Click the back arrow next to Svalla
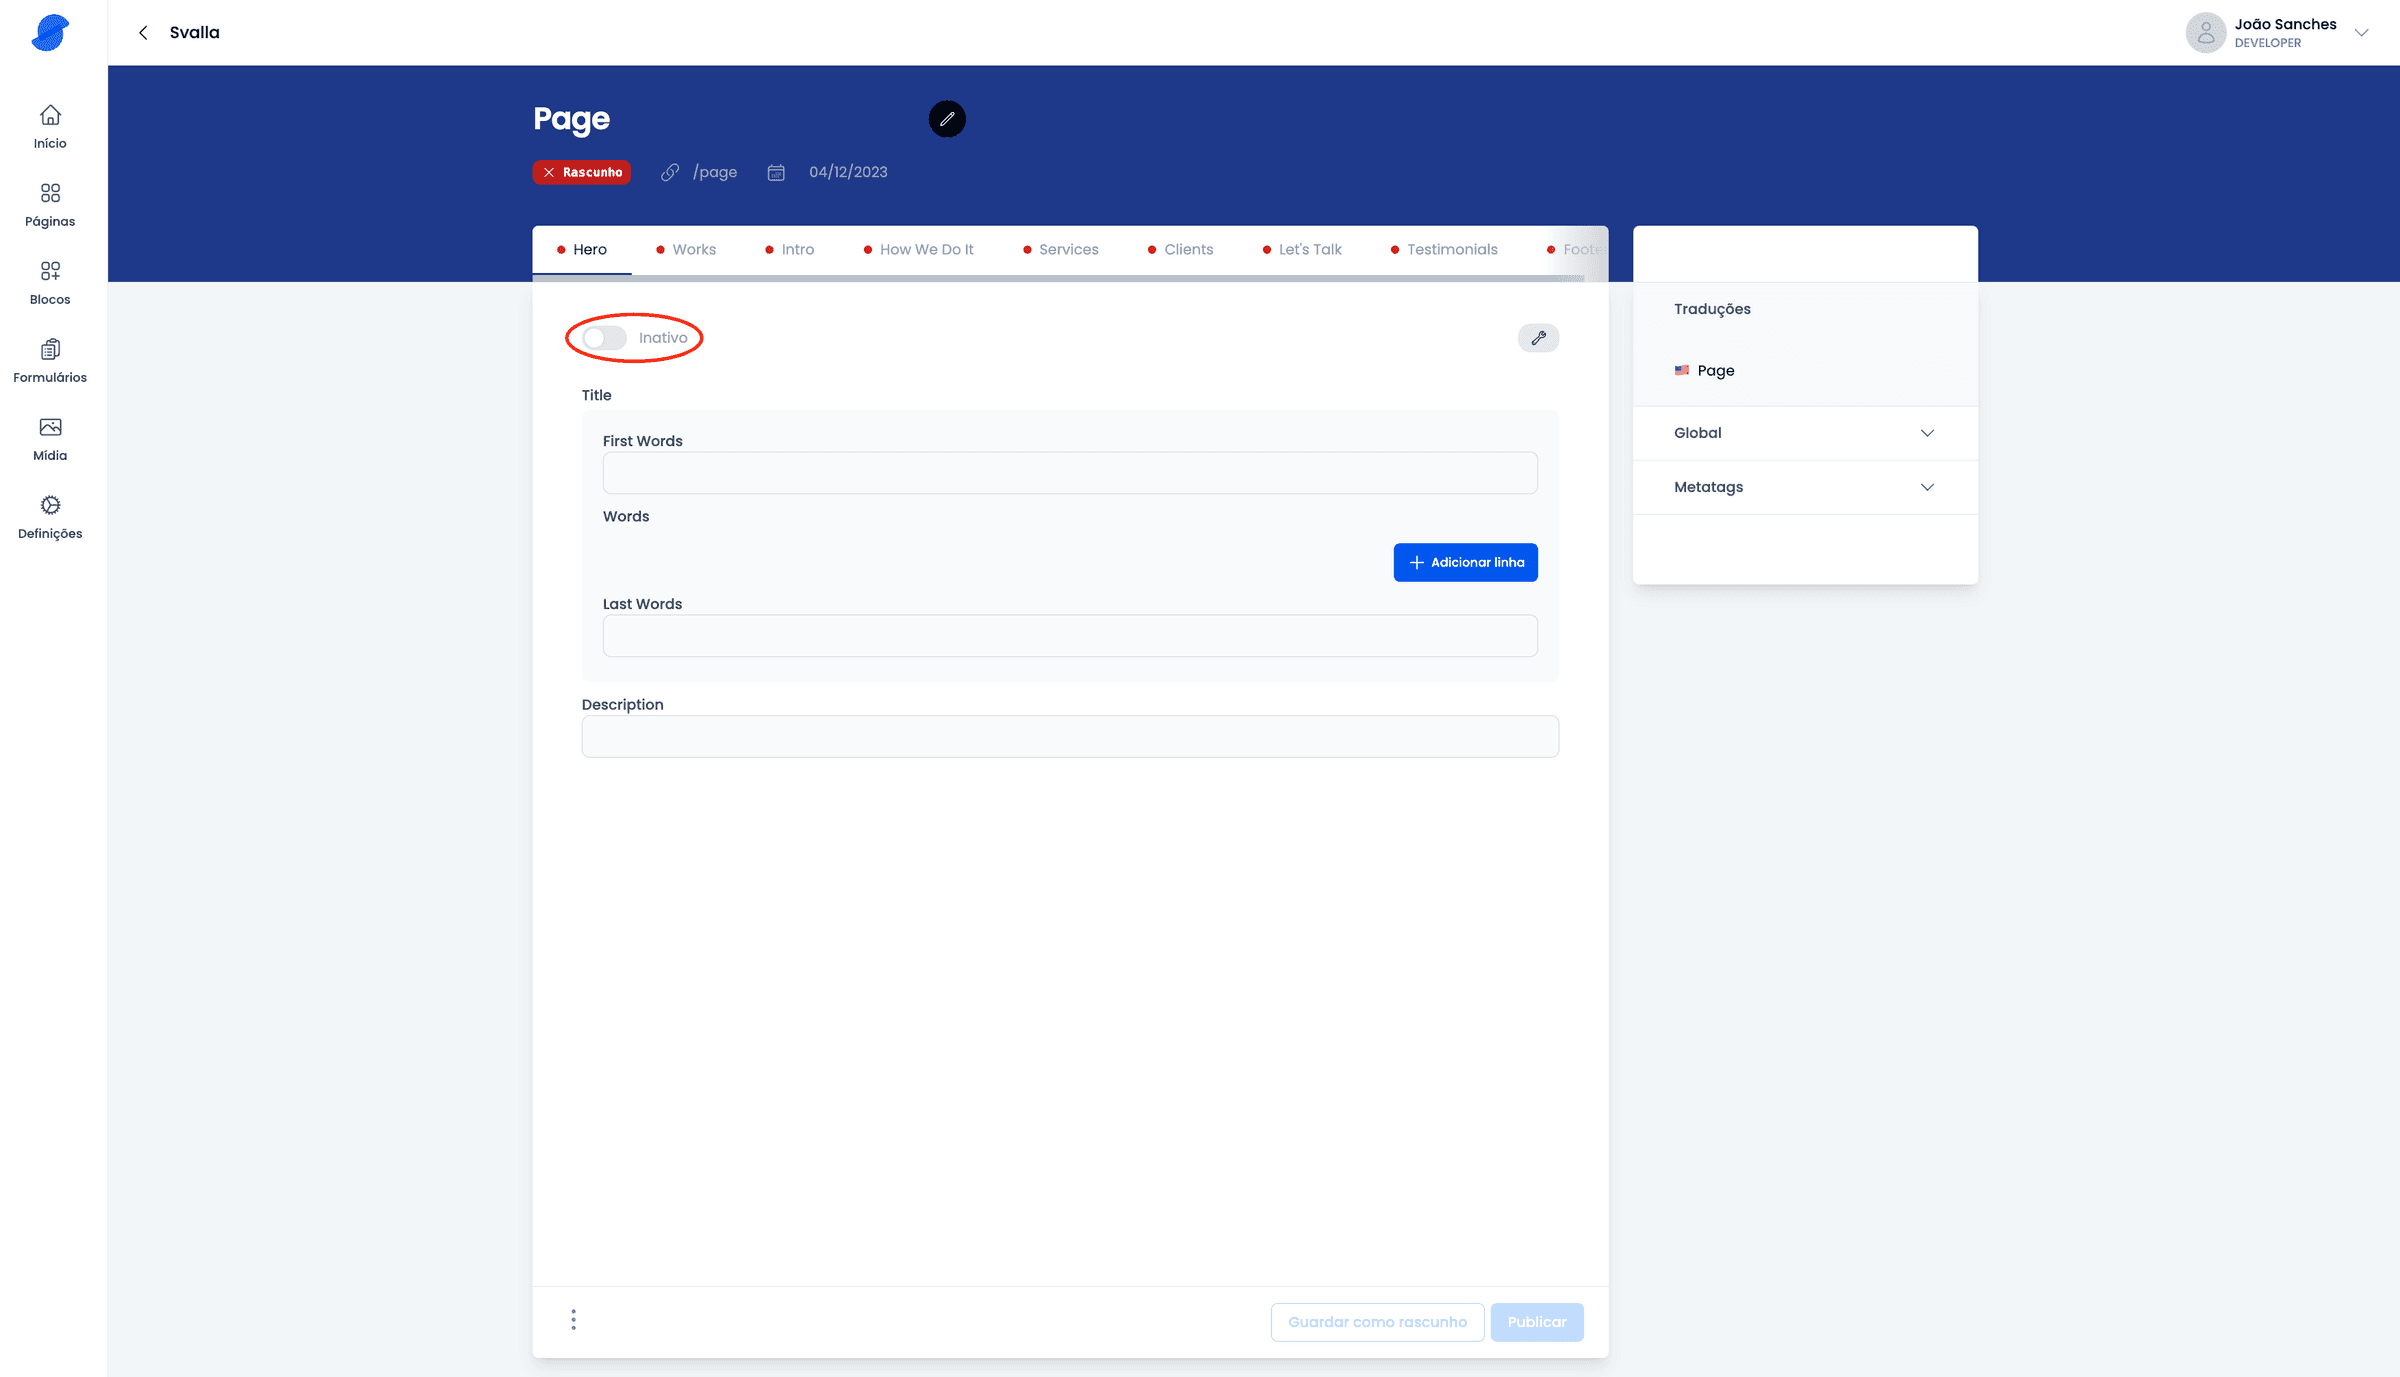 coord(143,33)
